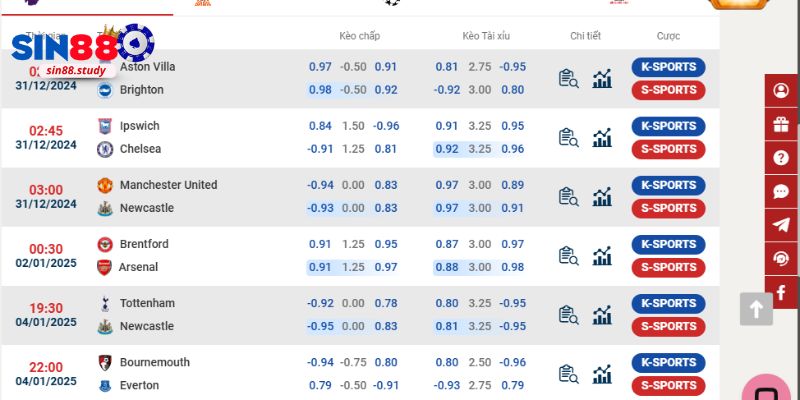The image size is (800, 400).
Task: Click the Chi tiết column header
Action: coord(586,36)
